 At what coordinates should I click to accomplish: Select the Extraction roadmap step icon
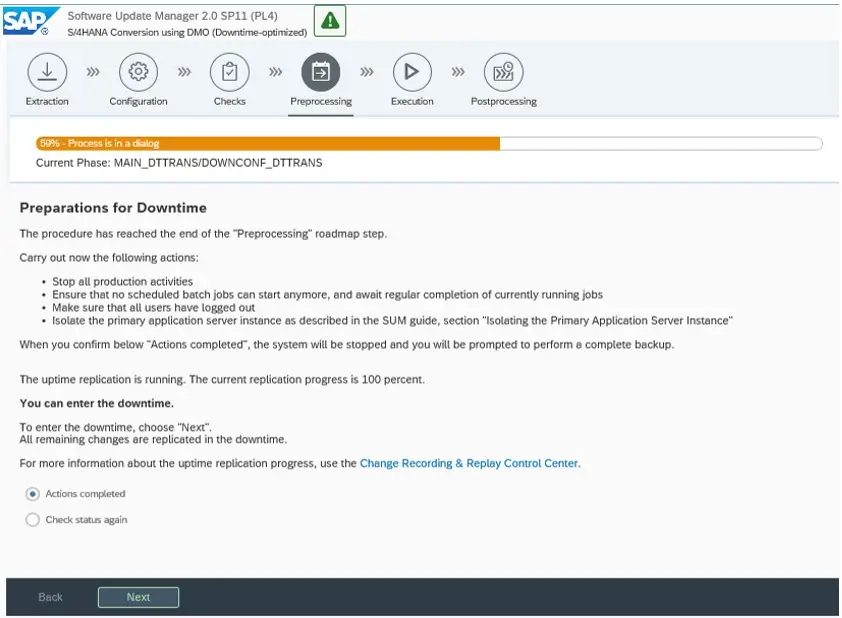point(47,71)
